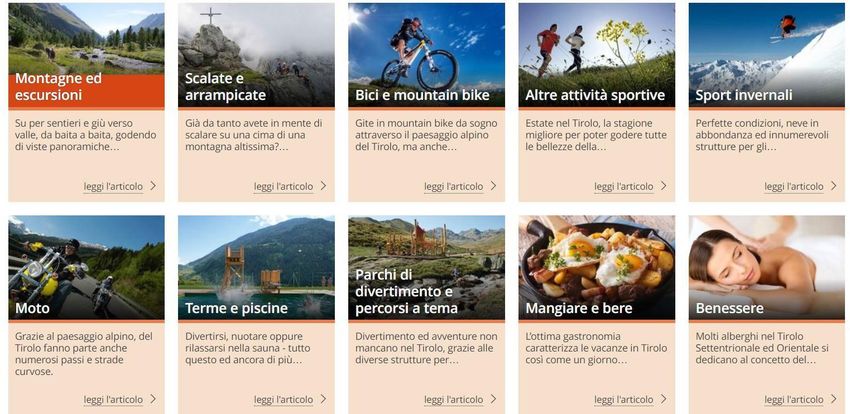Open the skier jumping snow image

tap(767, 55)
